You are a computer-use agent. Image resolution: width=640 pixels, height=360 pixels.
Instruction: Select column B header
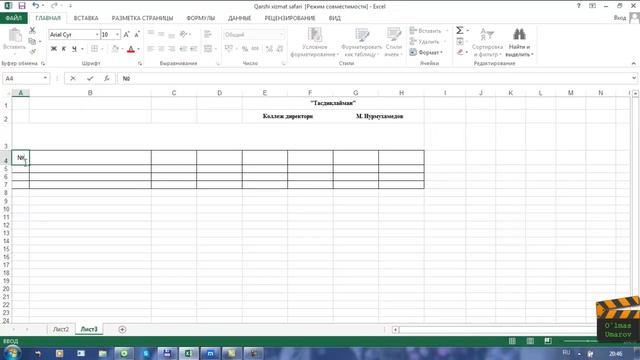pos(90,93)
